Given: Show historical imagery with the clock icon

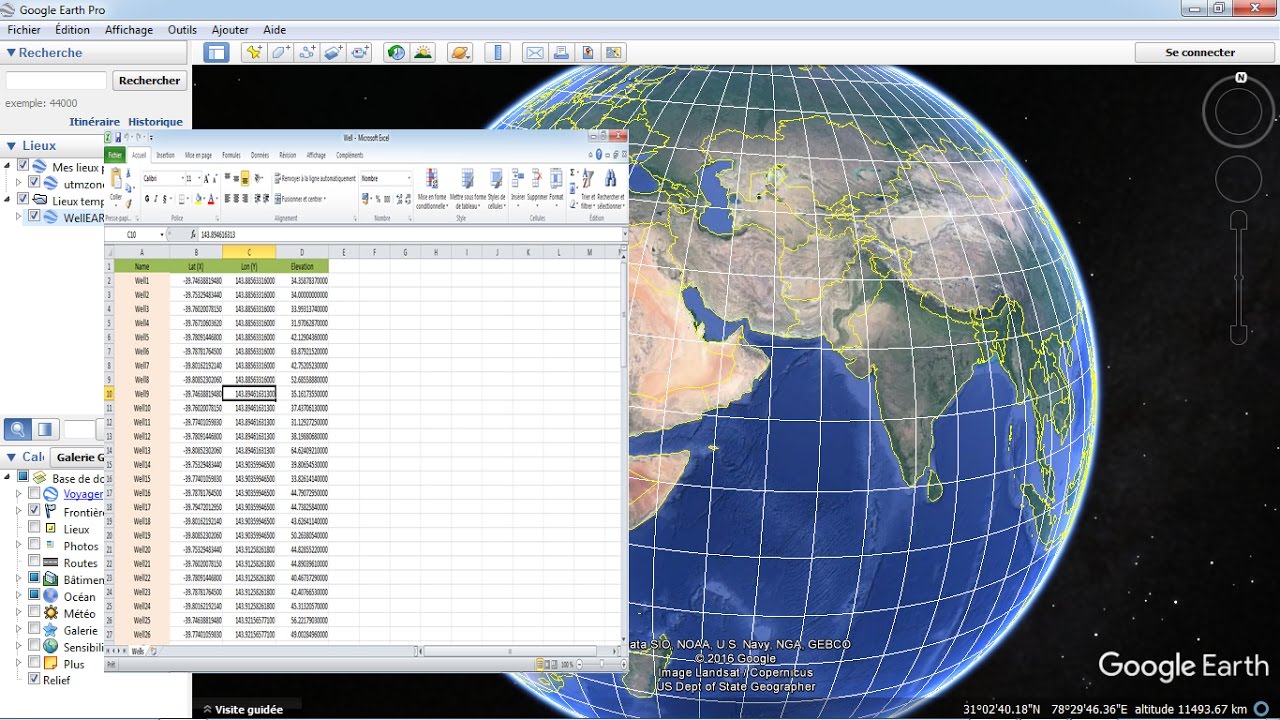Looking at the screenshot, I should coord(396,53).
